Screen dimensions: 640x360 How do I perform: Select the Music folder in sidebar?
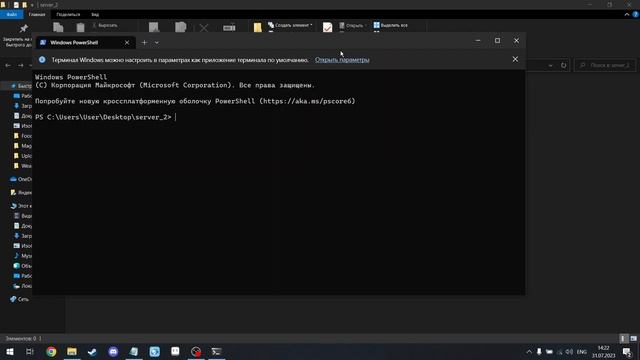pyautogui.click(x=22, y=256)
